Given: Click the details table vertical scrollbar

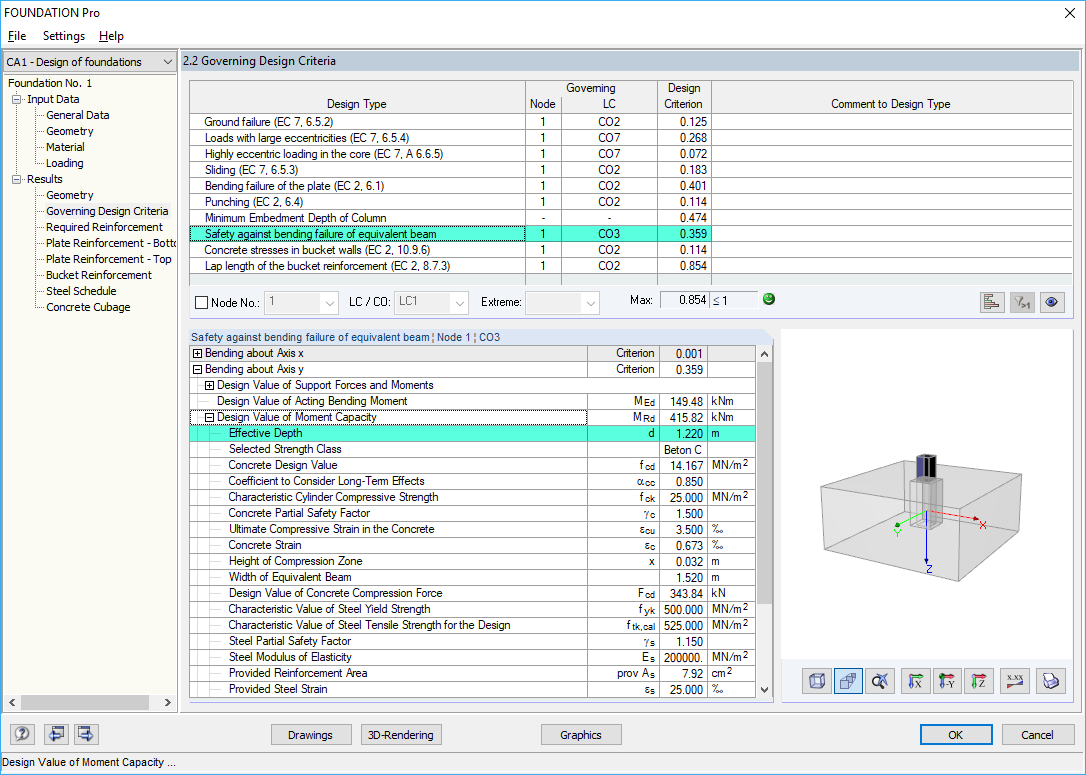Looking at the screenshot, I should [764, 483].
